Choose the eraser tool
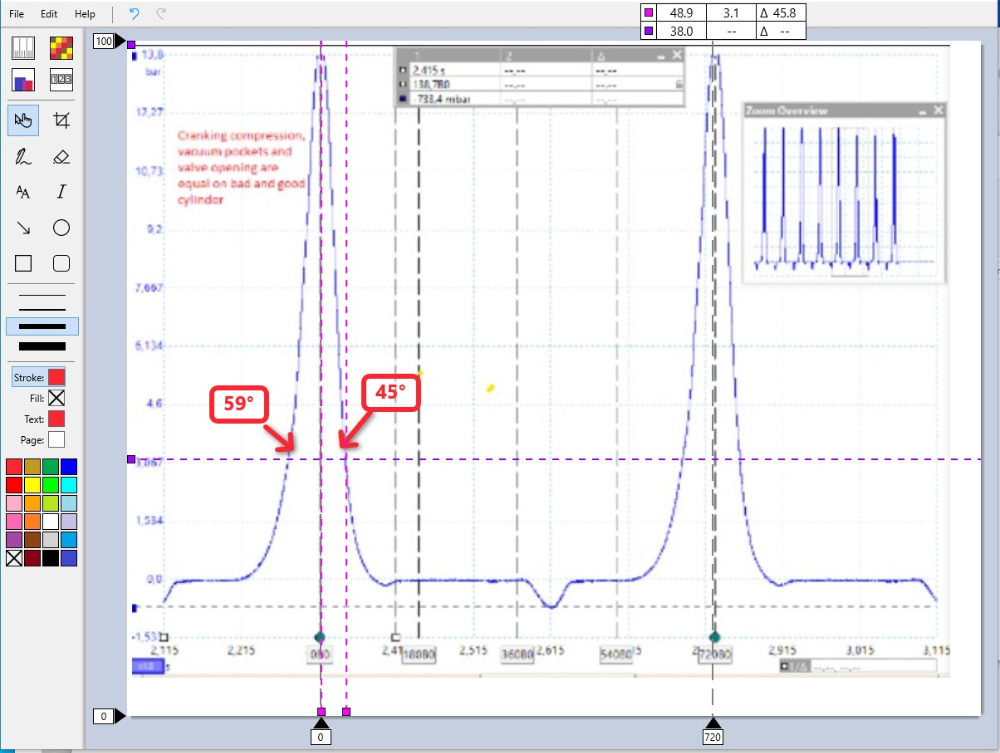The image size is (1000, 753). point(61,157)
